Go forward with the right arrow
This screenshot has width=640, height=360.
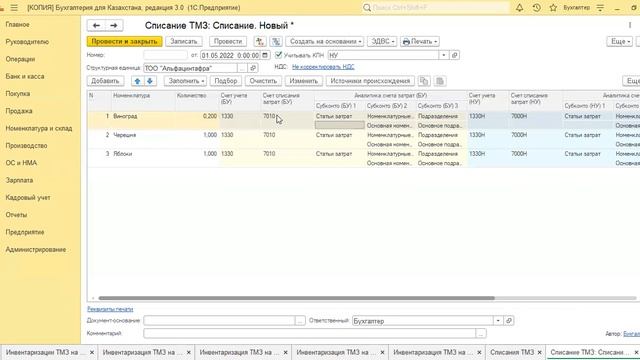[x=114, y=26]
